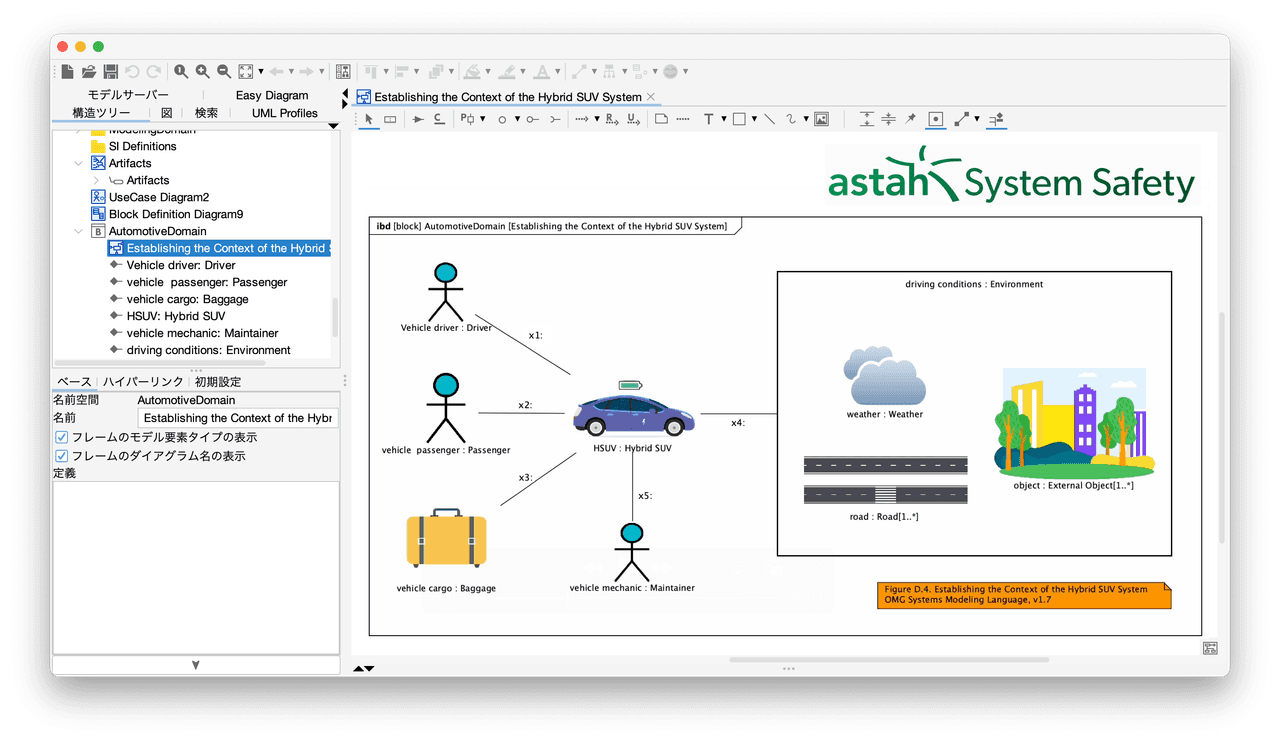Switch to the Easy Diagram tab
The image size is (1280, 743).
(x=272, y=95)
